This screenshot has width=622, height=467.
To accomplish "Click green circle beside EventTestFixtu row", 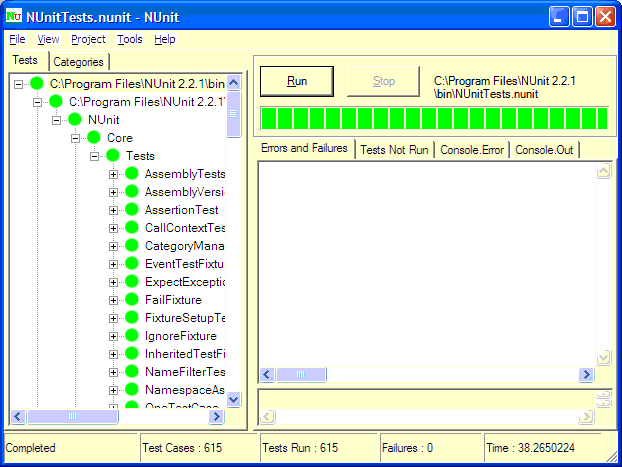I will (132, 263).
